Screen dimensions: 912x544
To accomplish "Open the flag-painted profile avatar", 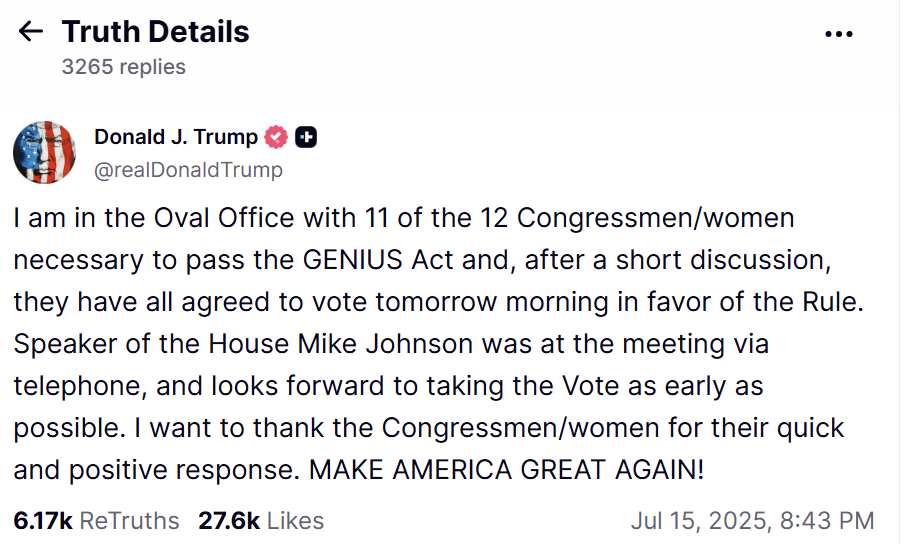I will [45, 152].
